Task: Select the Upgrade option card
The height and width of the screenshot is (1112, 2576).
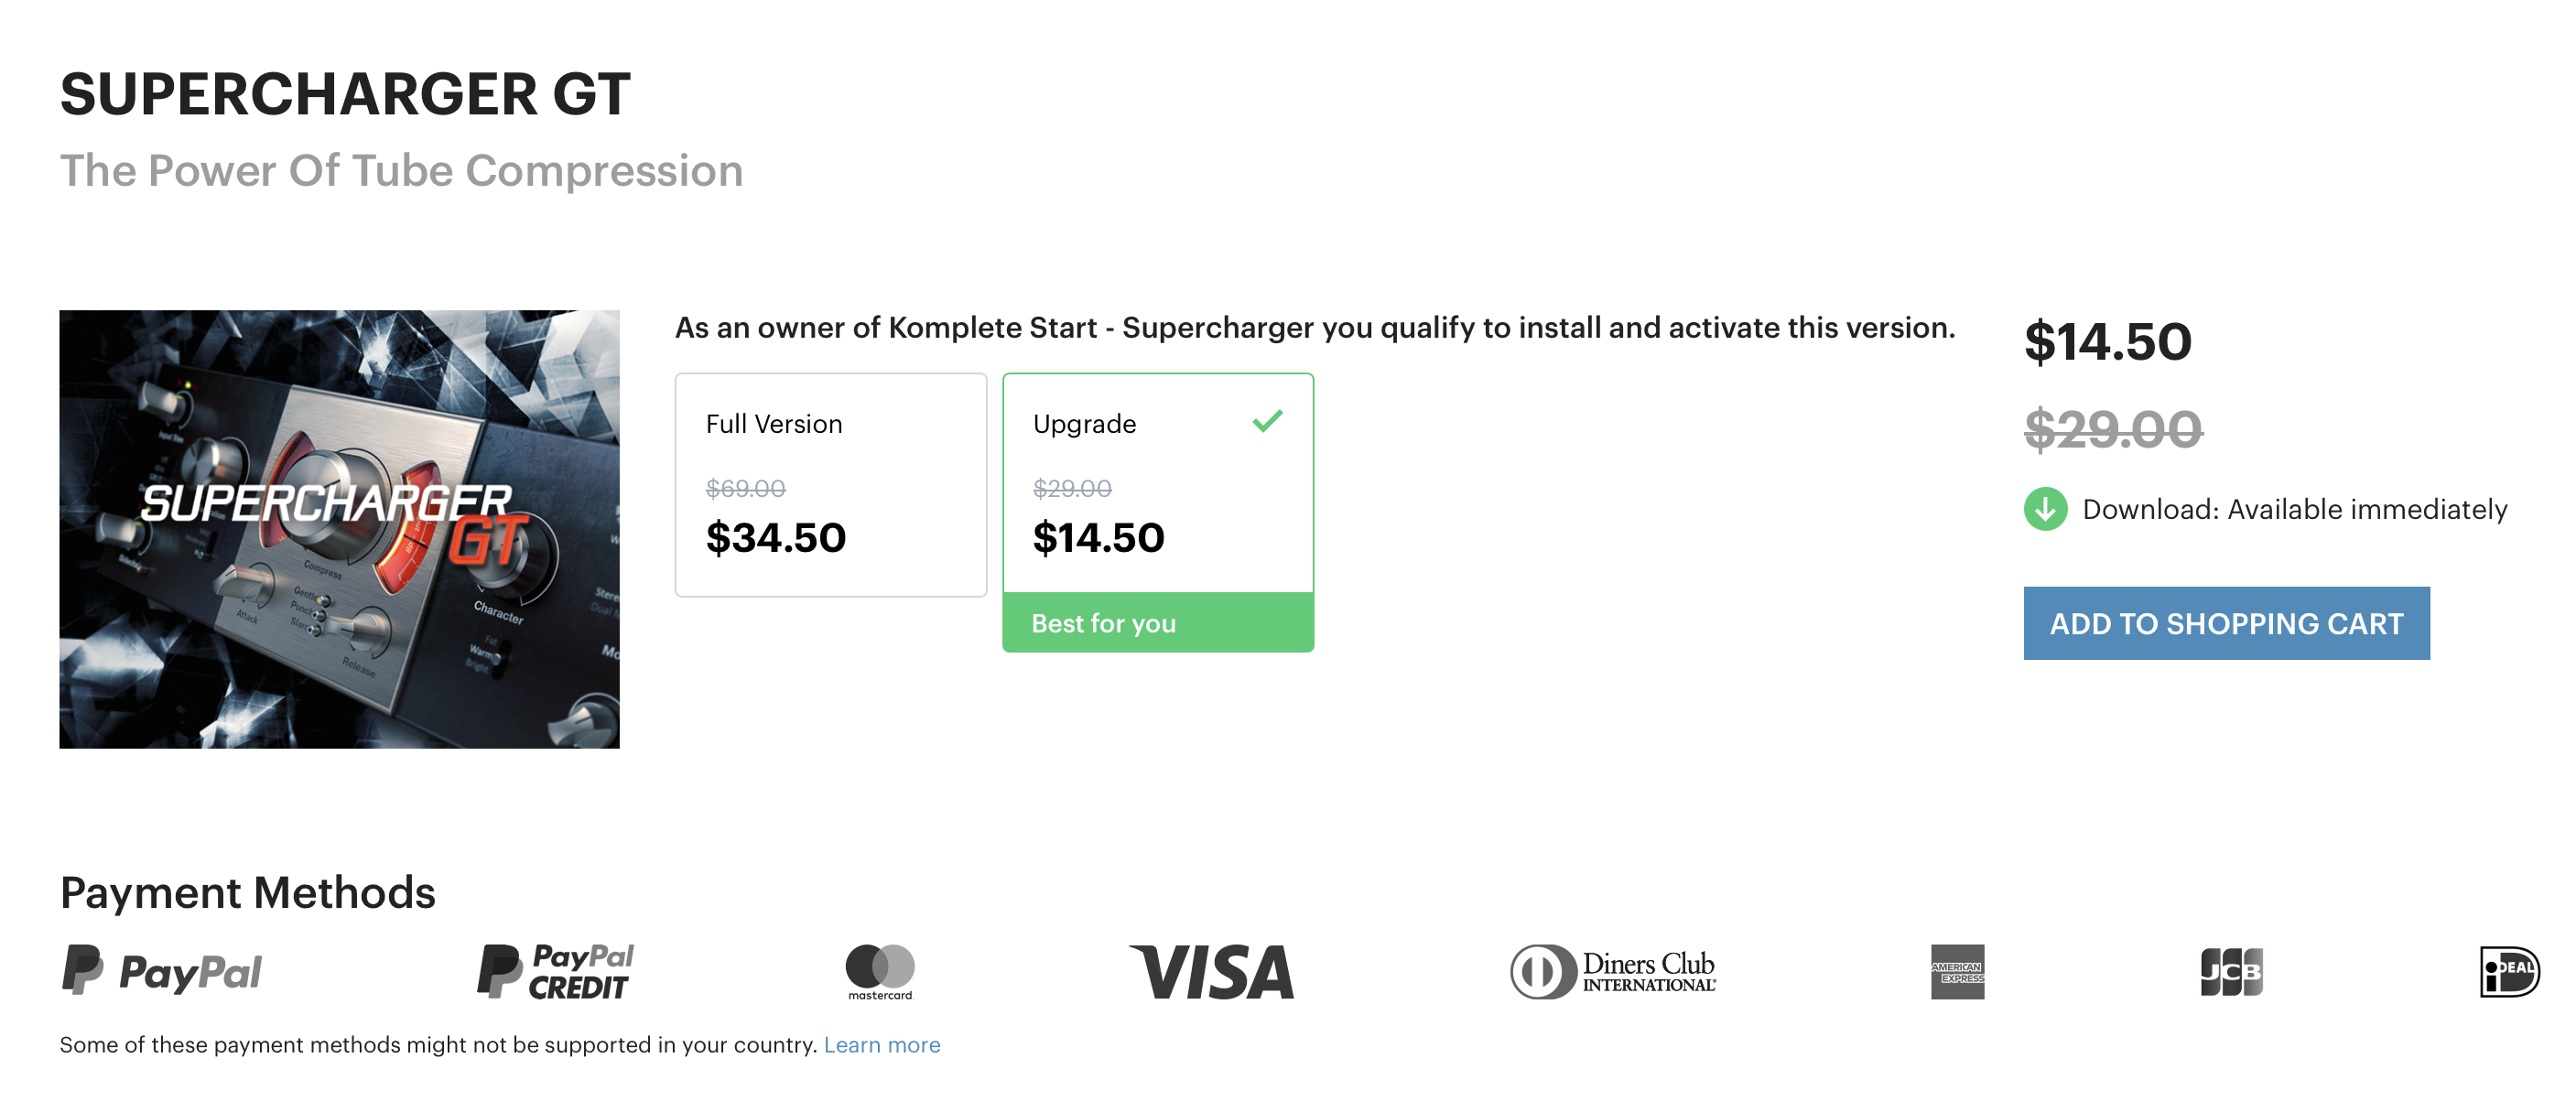Action: coord(1158,512)
